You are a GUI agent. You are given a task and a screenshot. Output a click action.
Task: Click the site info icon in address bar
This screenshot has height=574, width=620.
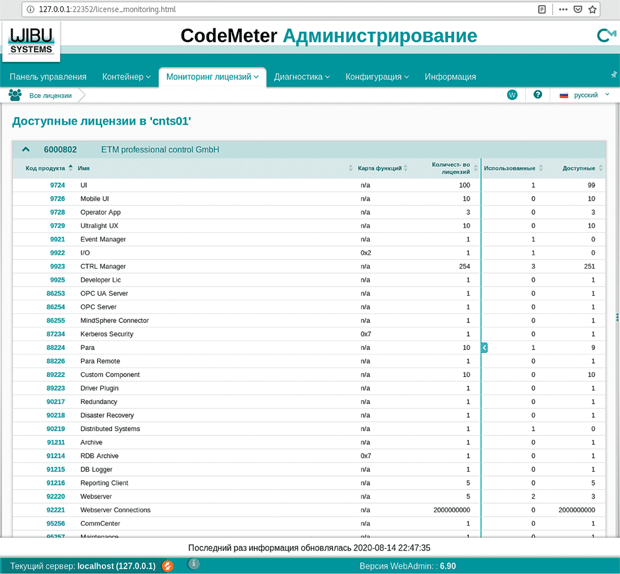pyautogui.click(x=30, y=9)
